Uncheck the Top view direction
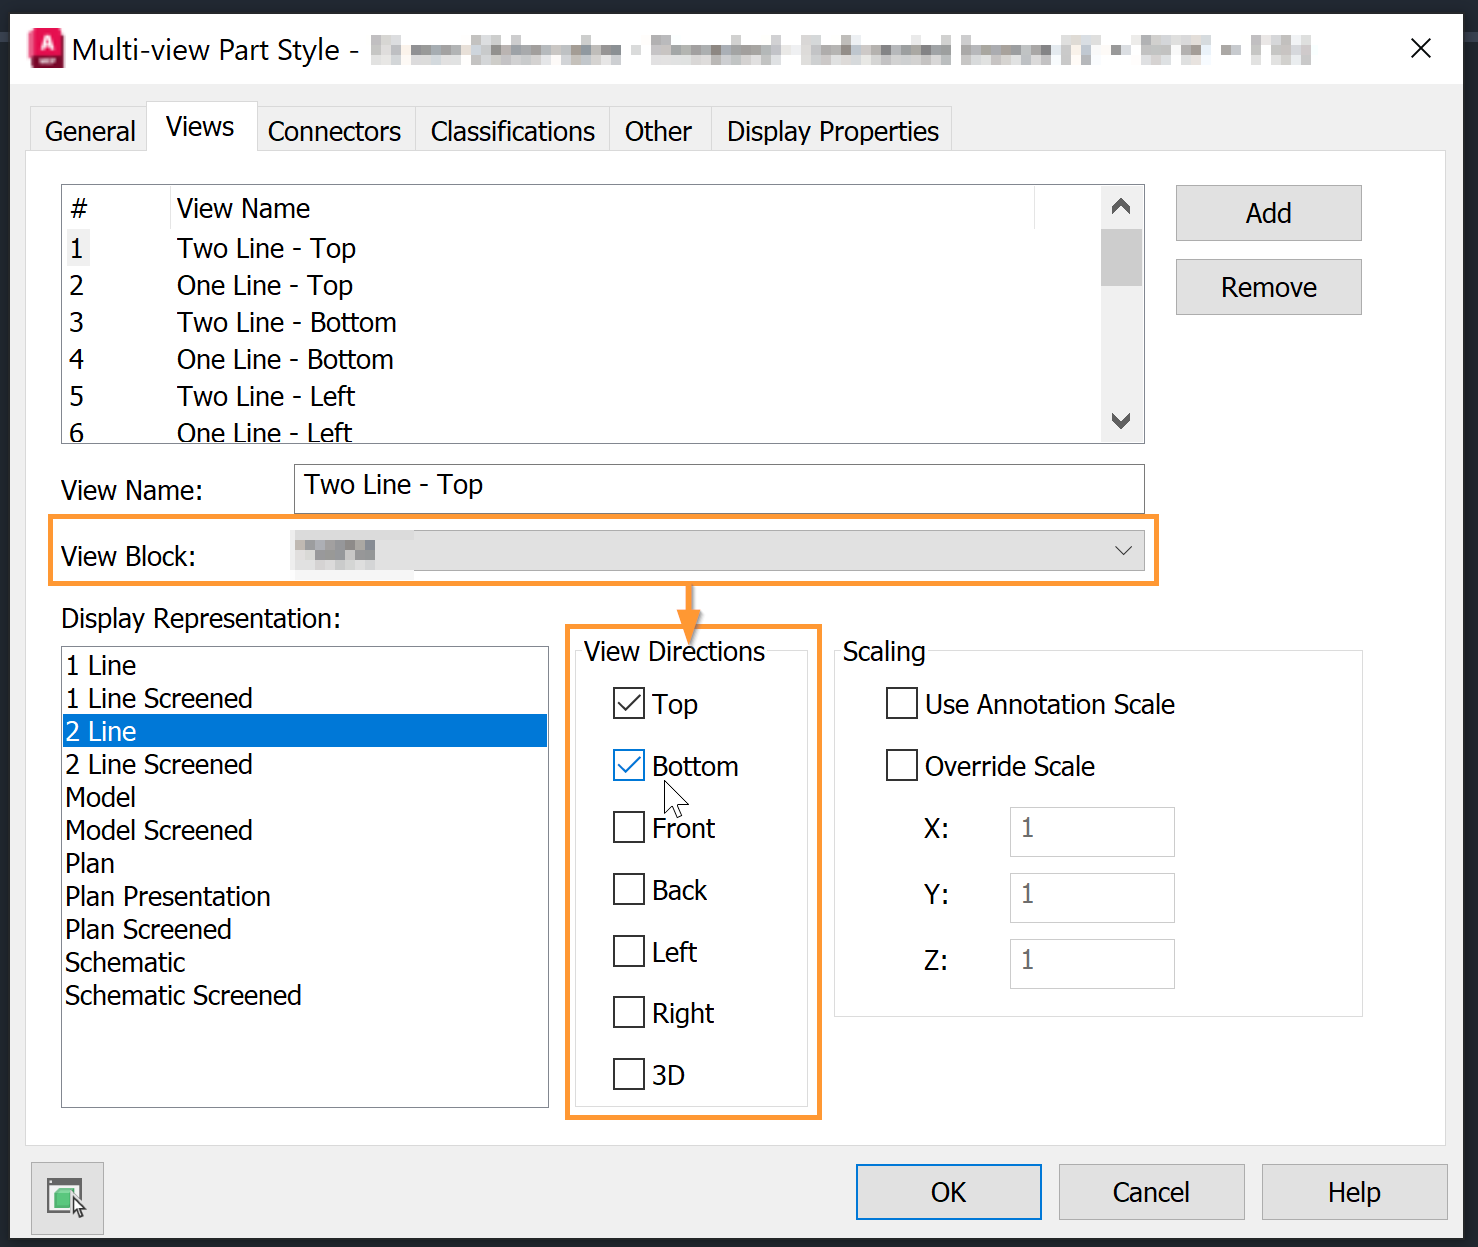Screen dimensions: 1478x1247 (629, 704)
